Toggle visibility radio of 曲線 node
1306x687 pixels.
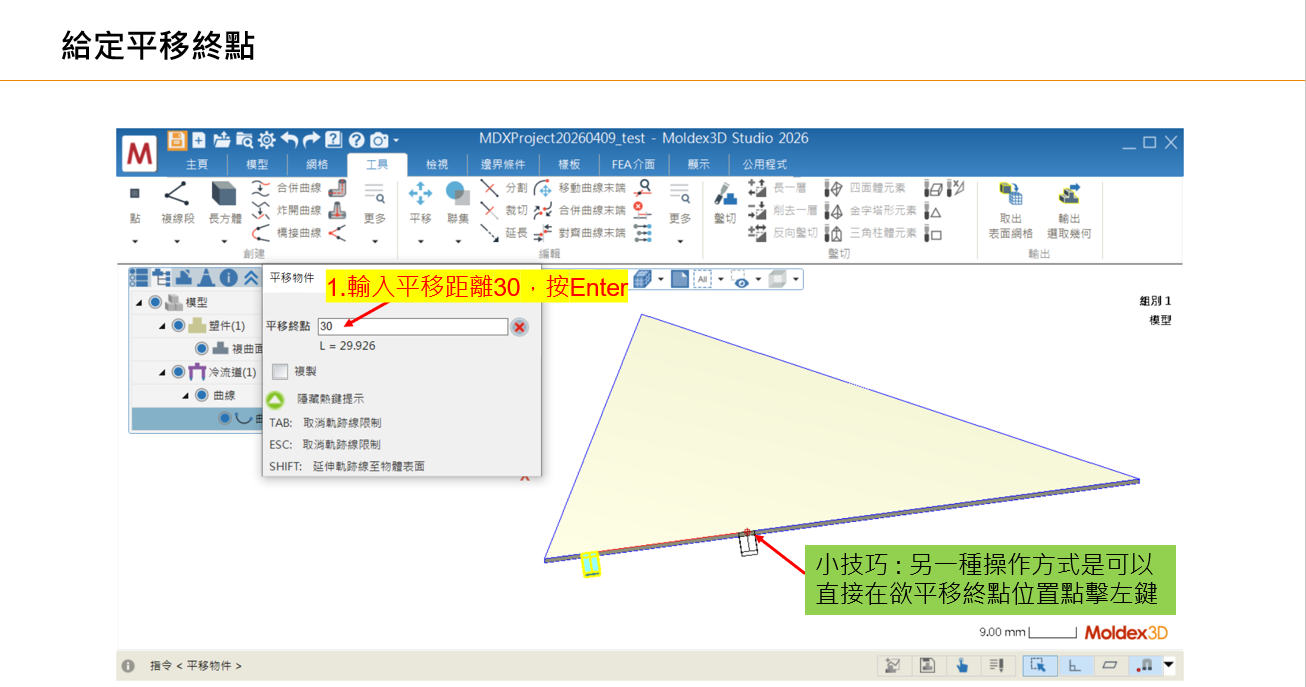201,395
